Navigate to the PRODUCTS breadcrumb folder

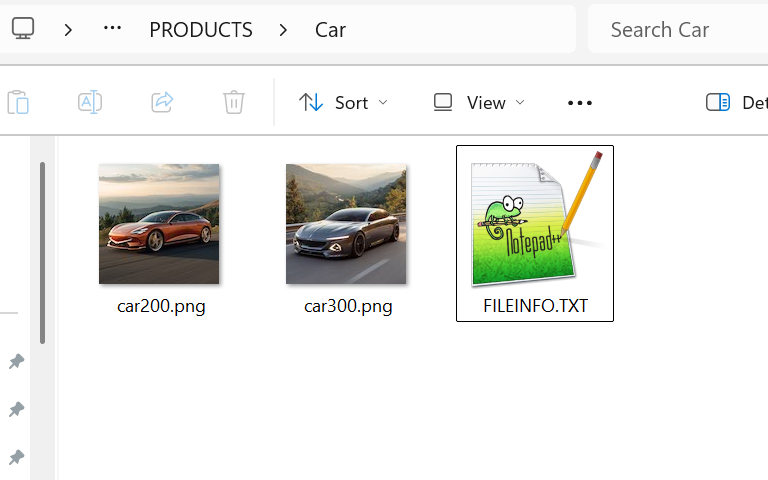point(201,30)
